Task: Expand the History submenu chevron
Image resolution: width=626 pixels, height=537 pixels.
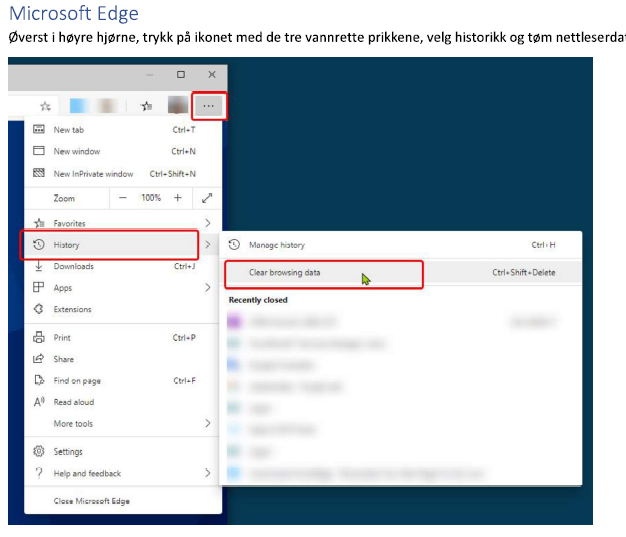Action: [208, 244]
